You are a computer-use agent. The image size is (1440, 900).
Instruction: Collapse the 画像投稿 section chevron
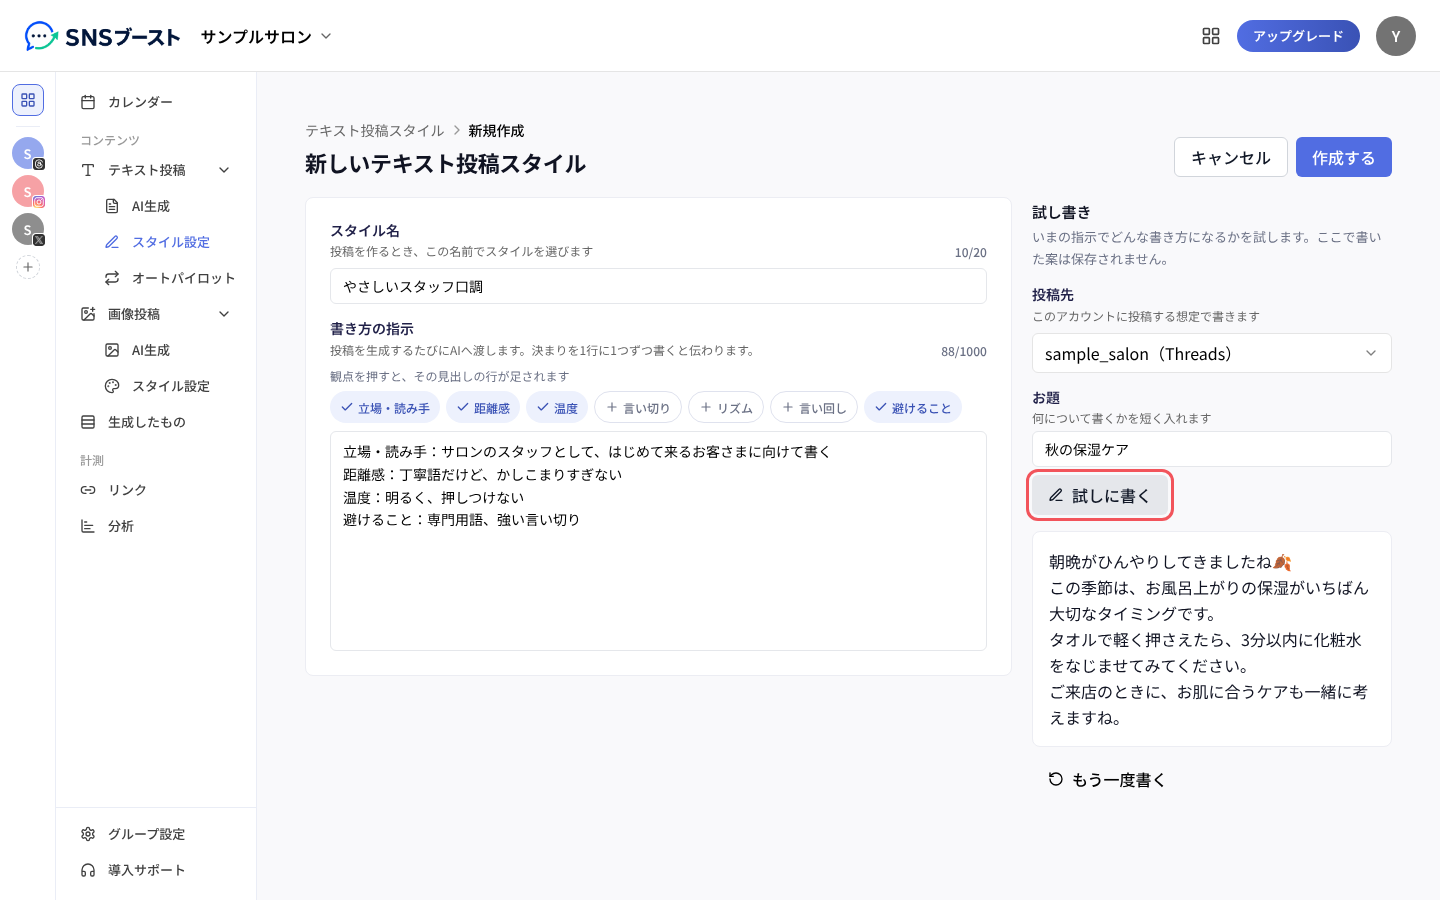224,314
